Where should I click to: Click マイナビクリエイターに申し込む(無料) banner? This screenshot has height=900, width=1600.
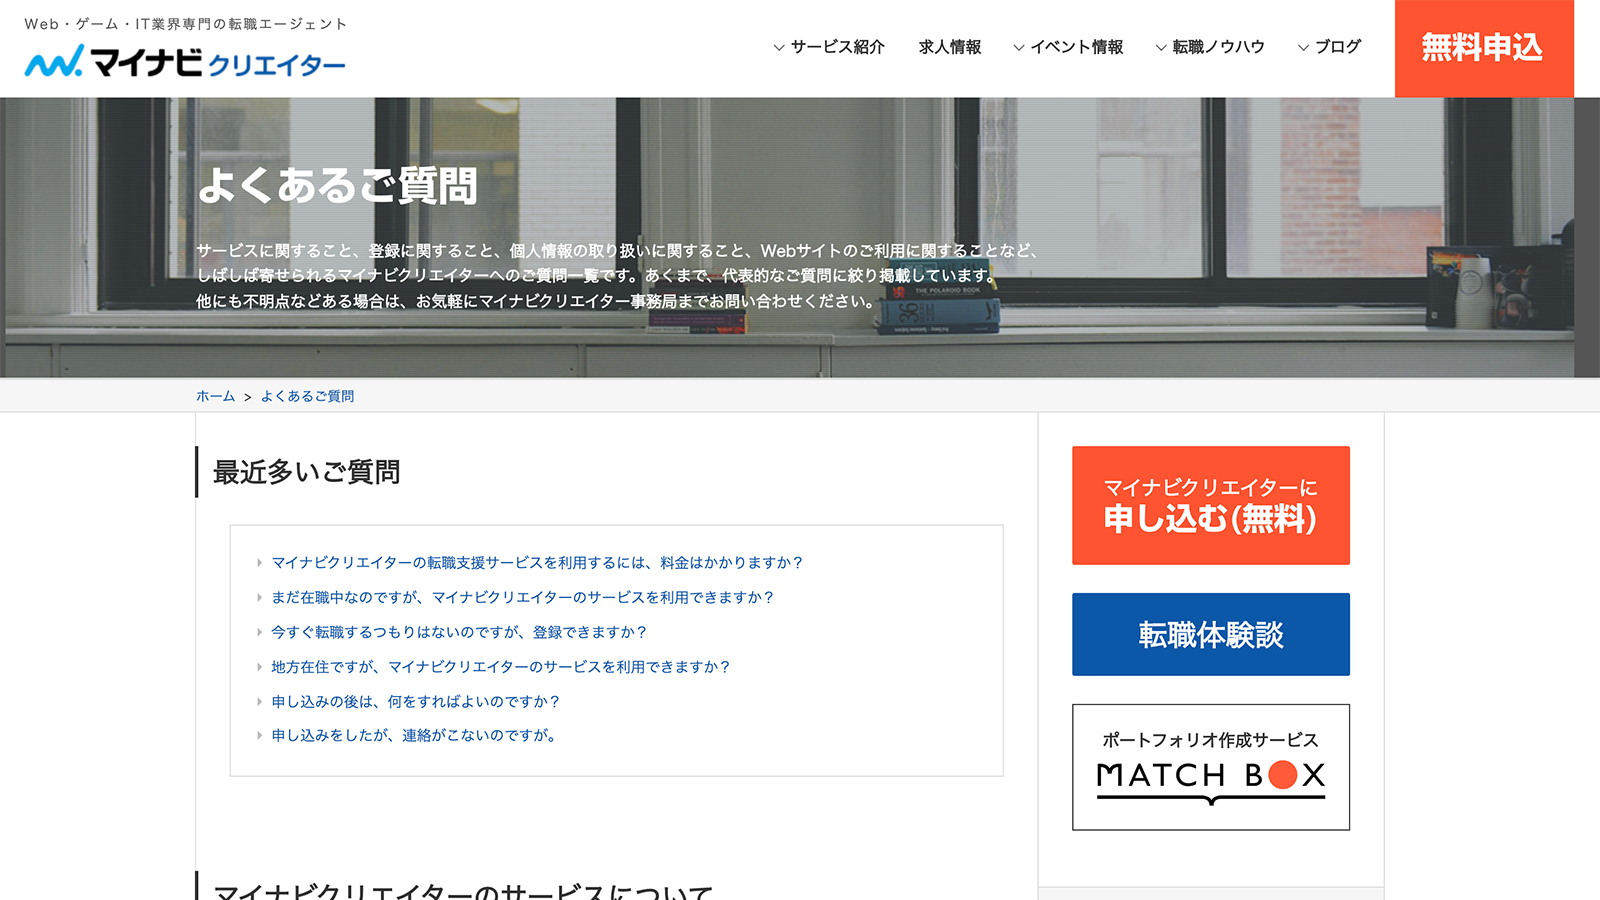[1211, 505]
